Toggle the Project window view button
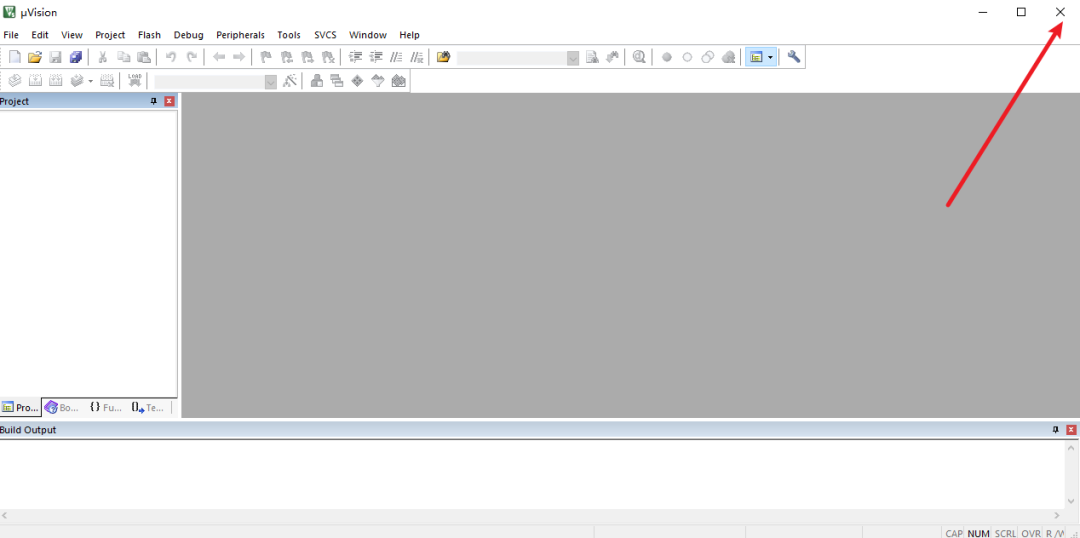 pyautogui.click(x=756, y=57)
